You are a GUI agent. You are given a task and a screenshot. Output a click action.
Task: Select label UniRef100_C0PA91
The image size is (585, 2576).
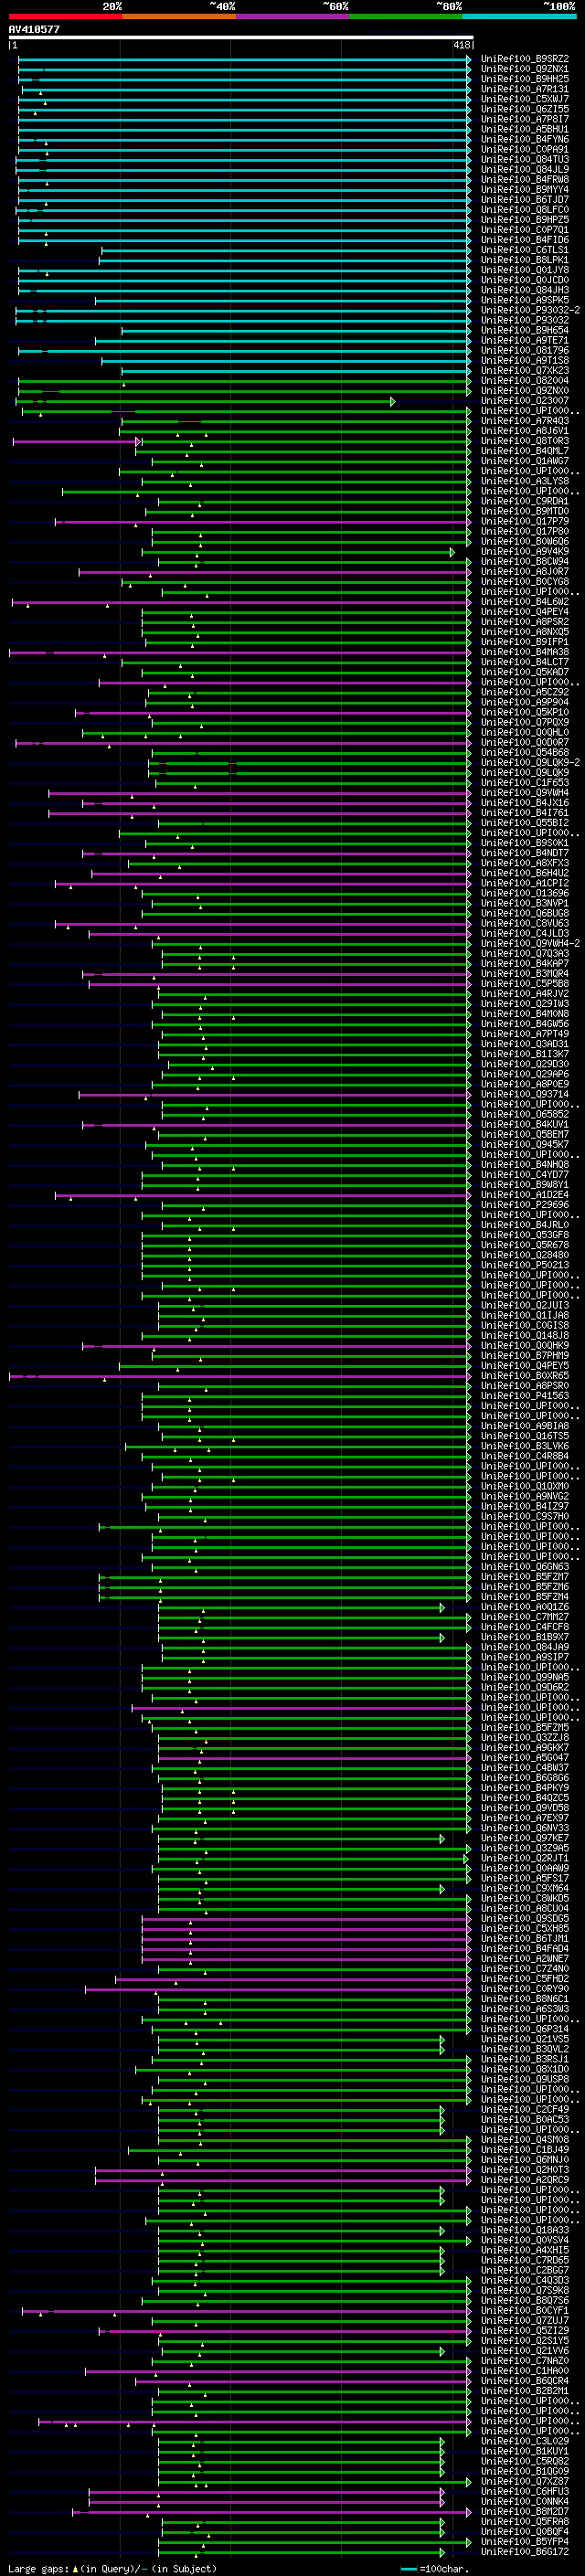click(525, 149)
